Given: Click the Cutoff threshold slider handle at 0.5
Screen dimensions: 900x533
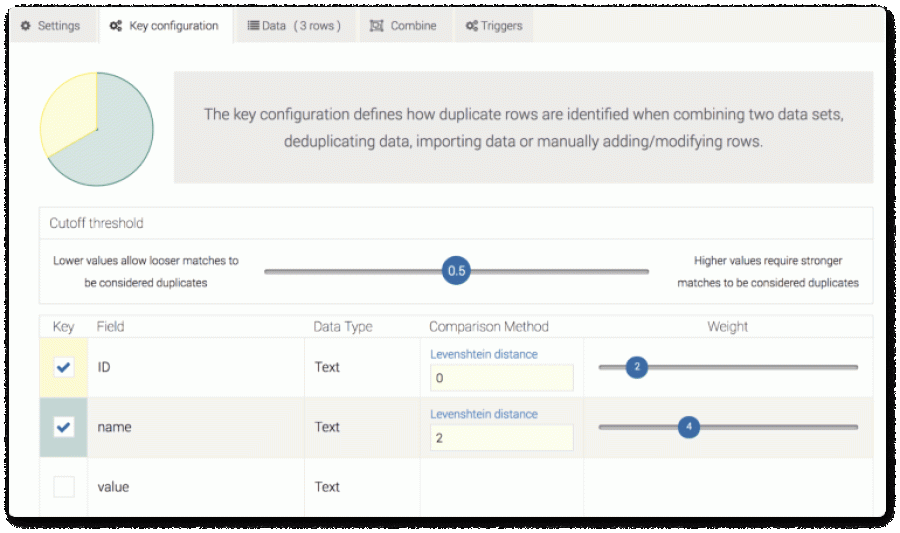Looking at the screenshot, I should (x=456, y=271).
